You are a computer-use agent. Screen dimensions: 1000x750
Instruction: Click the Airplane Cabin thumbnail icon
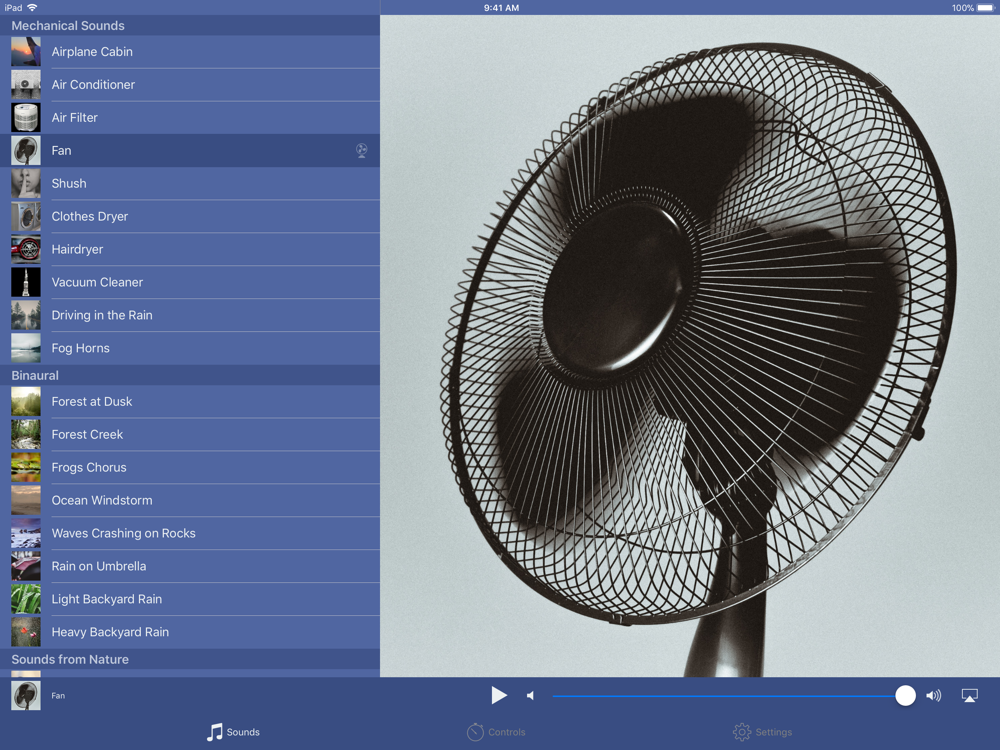click(x=26, y=52)
